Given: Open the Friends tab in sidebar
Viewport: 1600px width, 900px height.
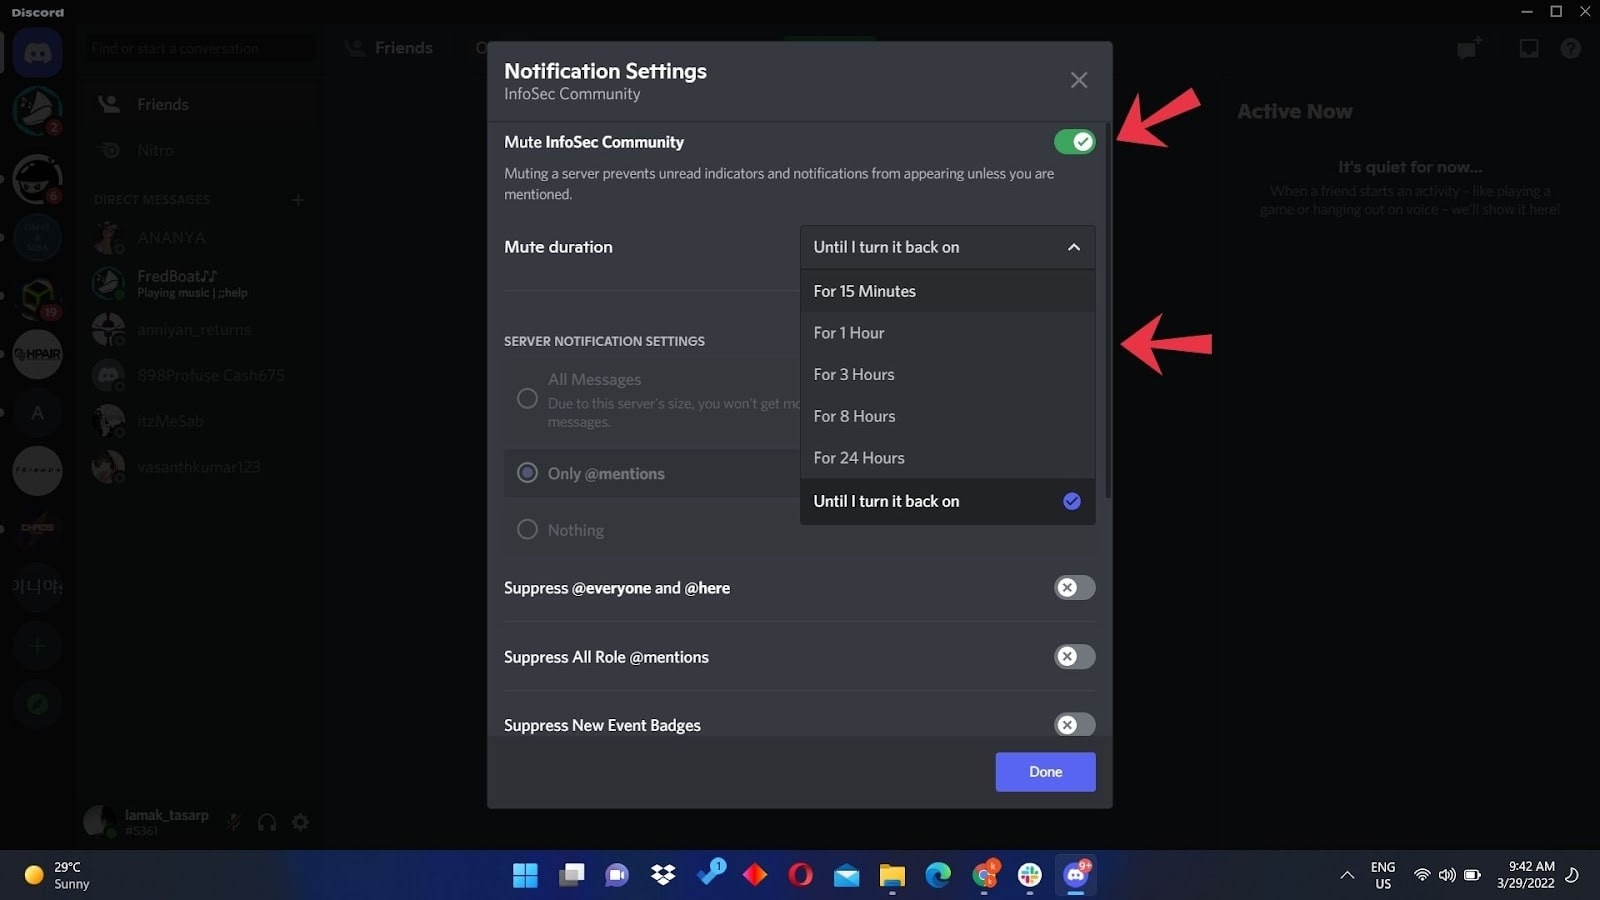Looking at the screenshot, I should click(200, 104).
